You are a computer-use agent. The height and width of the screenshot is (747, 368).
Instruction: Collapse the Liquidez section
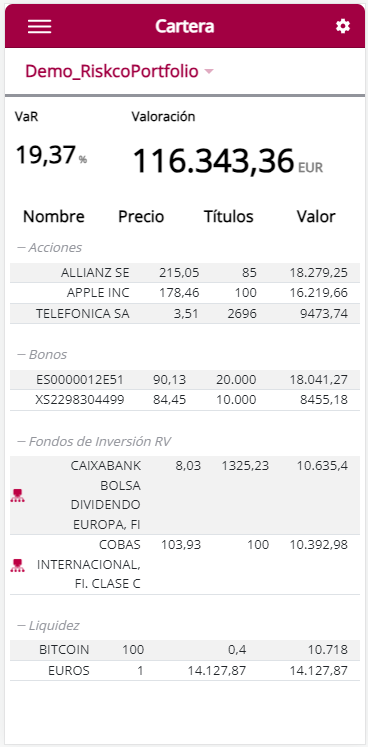48,626
